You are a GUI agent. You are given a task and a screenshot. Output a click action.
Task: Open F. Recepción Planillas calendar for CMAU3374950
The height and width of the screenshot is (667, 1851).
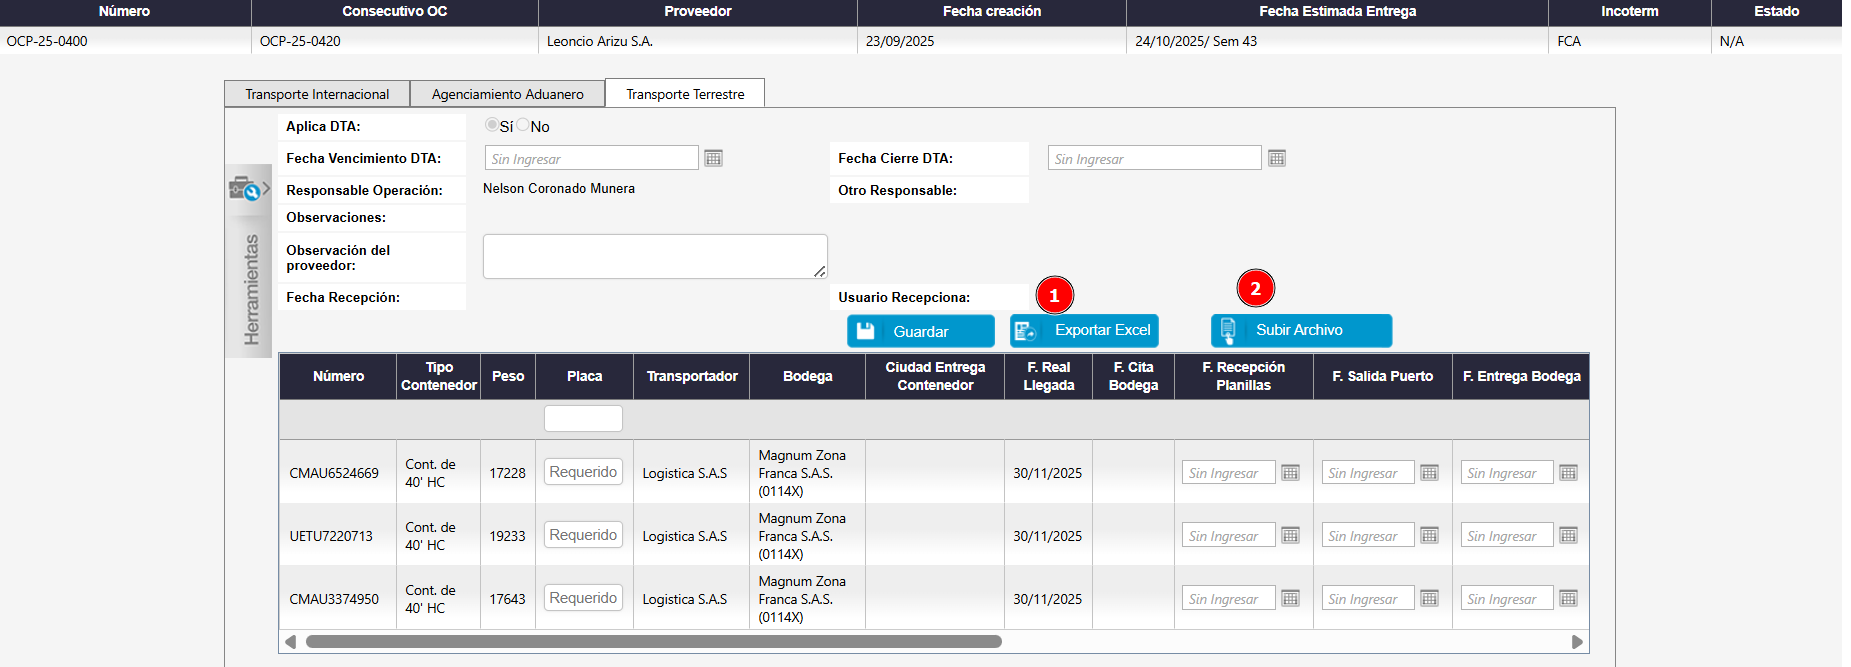pyautogui.click(x=1290, y=599)
